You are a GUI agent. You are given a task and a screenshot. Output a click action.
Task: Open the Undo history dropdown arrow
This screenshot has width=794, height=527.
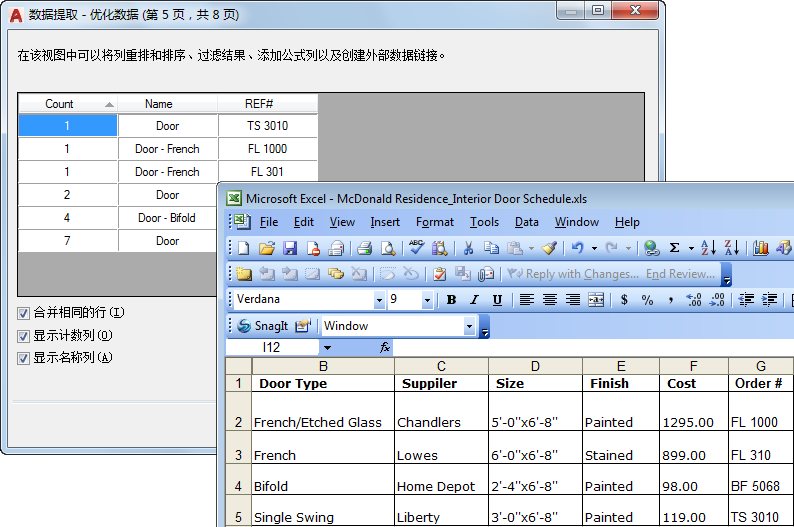[594, 249]
